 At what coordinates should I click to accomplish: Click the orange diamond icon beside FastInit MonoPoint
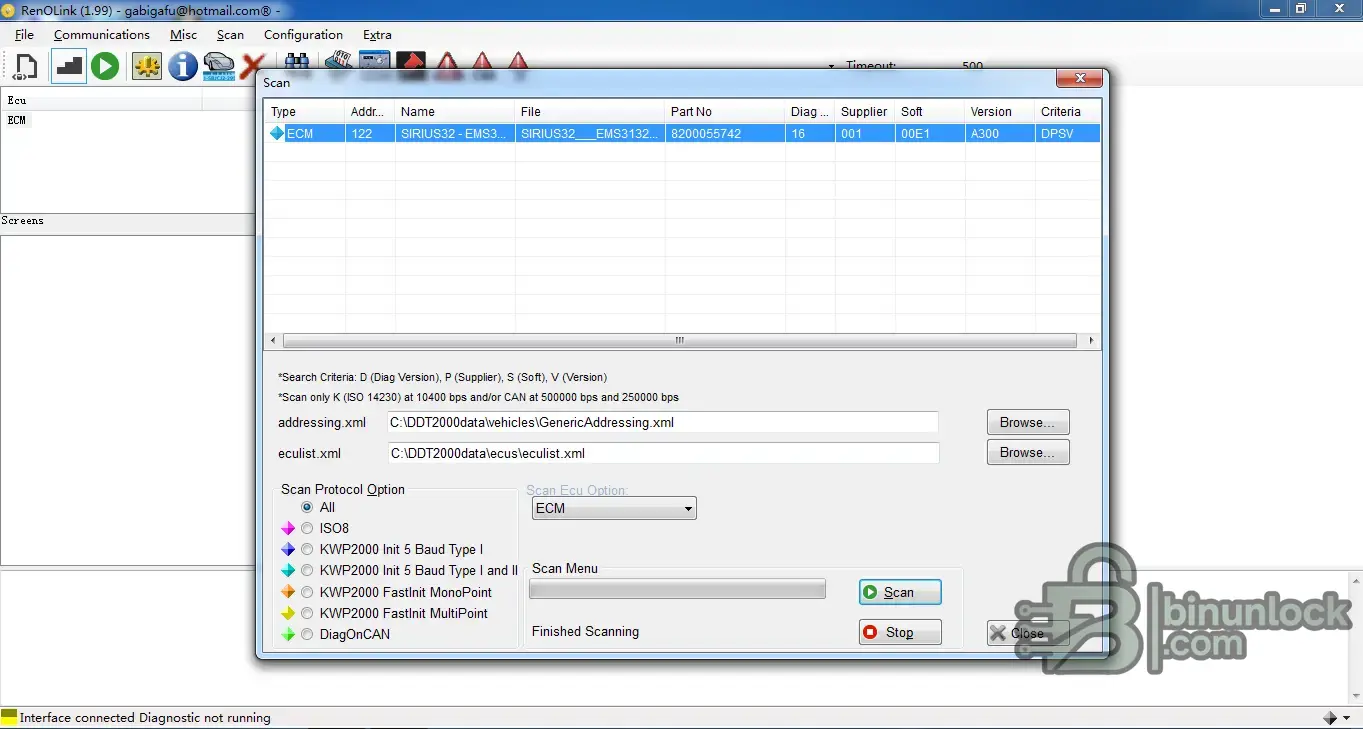coord(289,592)
